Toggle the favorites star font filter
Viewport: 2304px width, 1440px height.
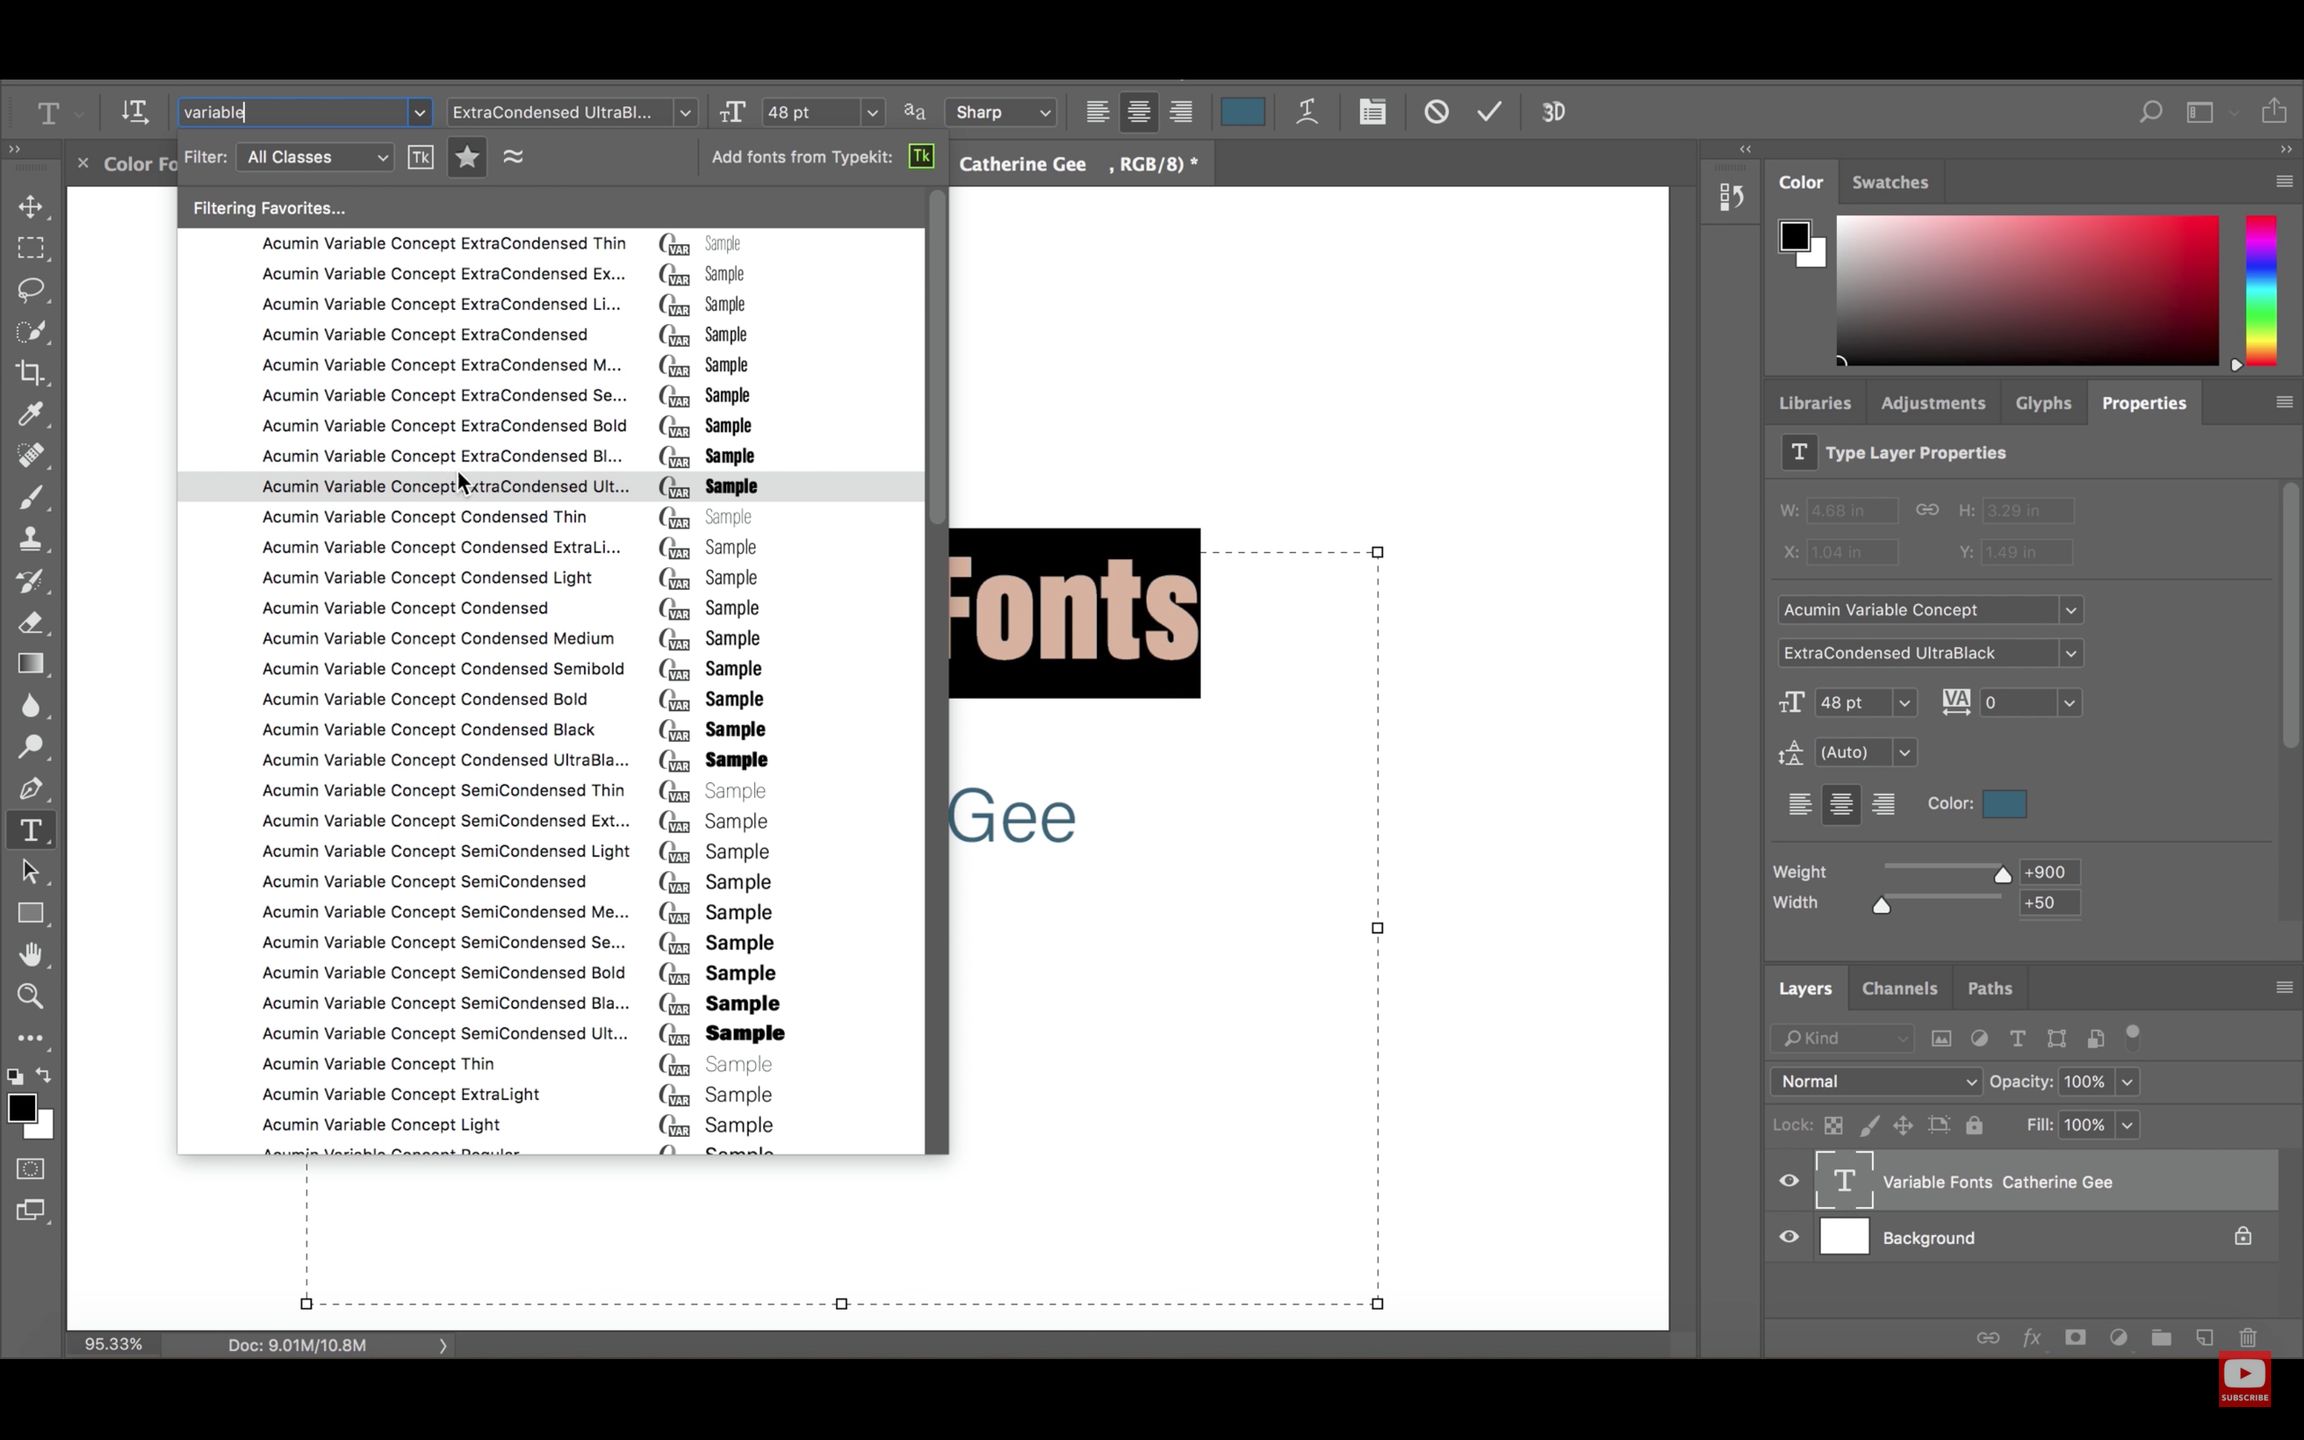pos(466,157)
